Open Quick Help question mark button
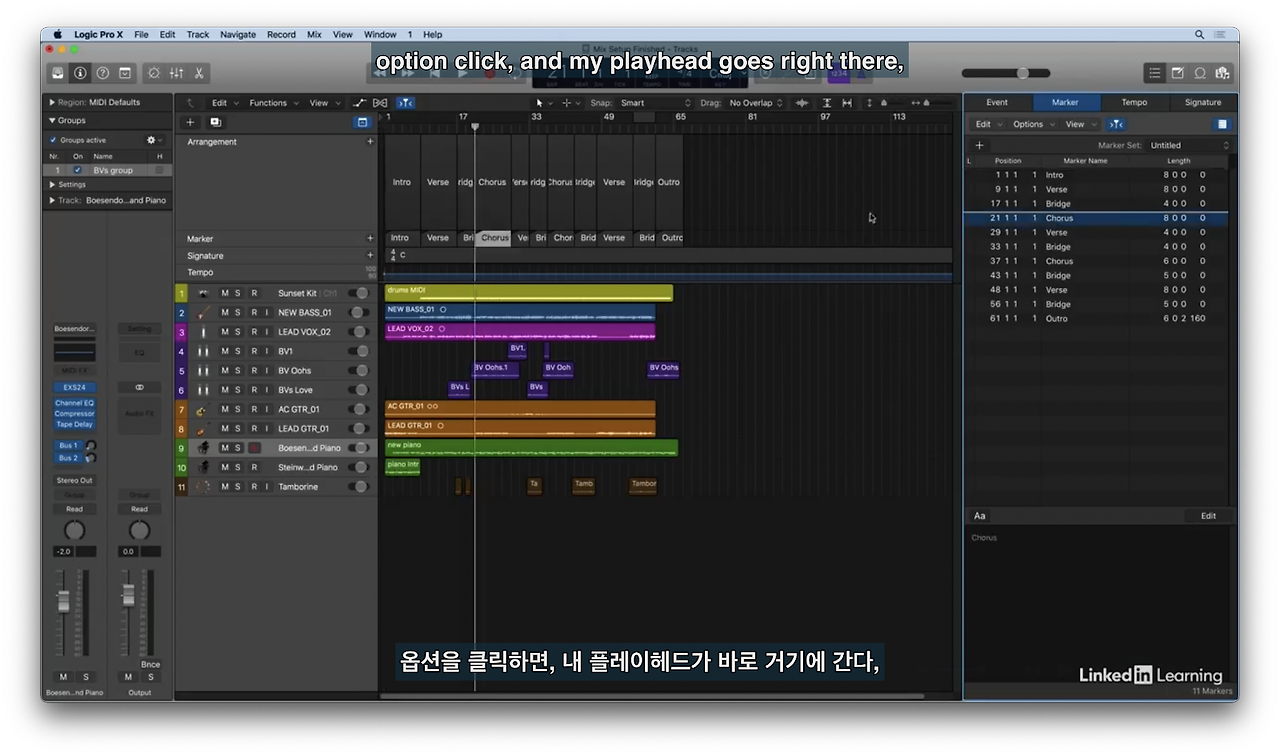1280x756 pixels. [102, 73]
